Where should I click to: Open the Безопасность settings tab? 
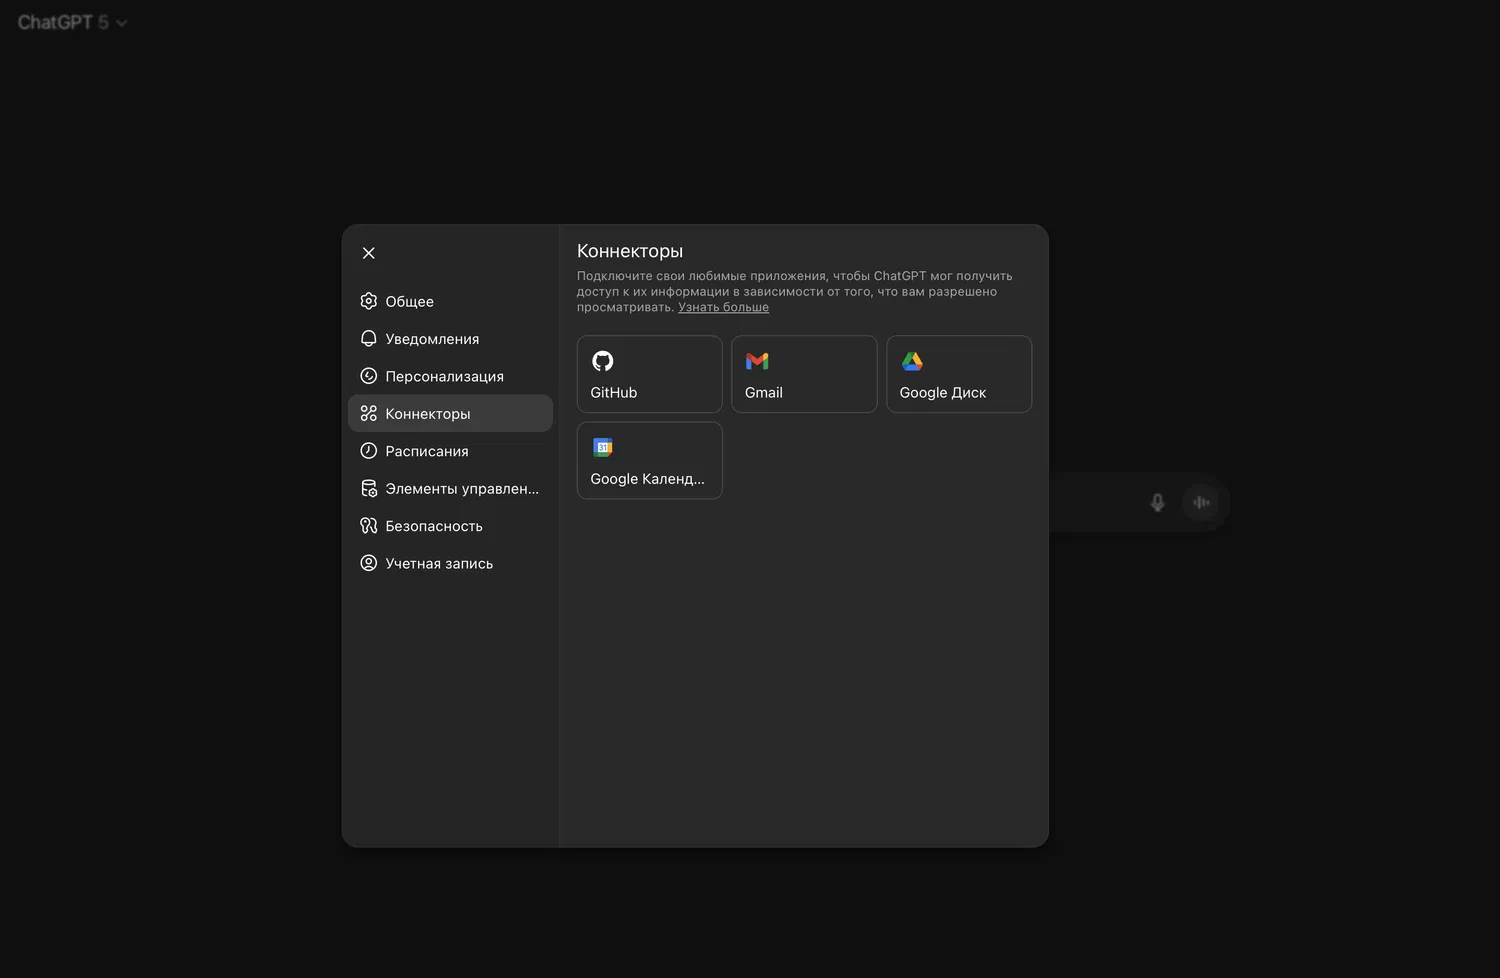[x=450, y=526]
